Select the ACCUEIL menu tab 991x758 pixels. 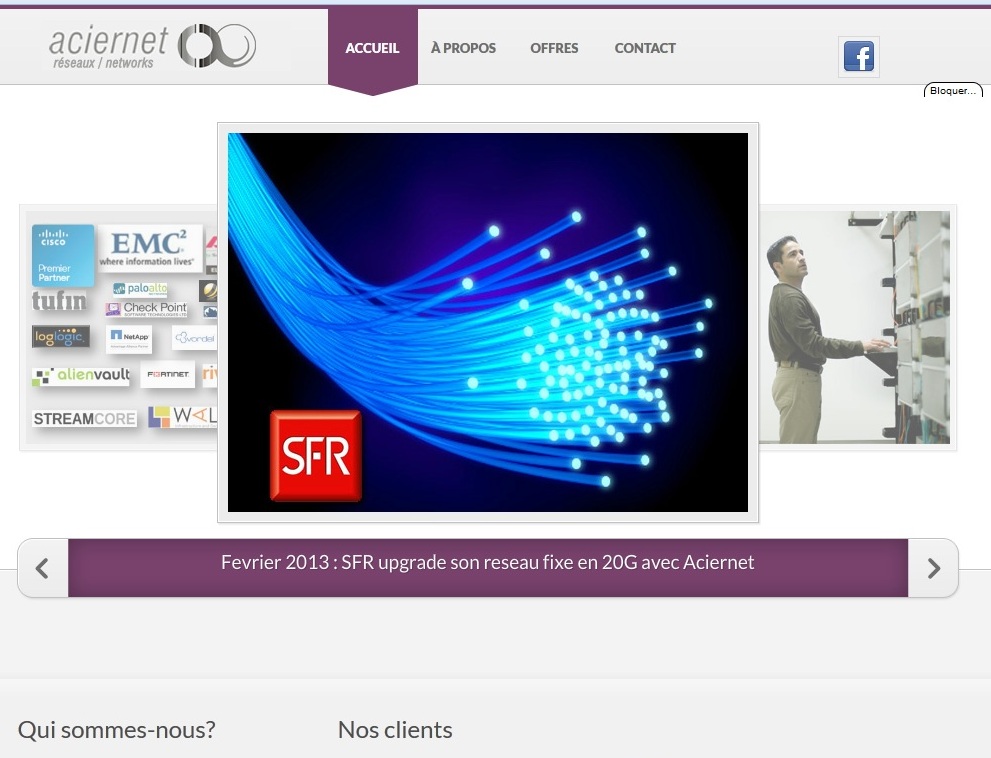tap(372, 48)
